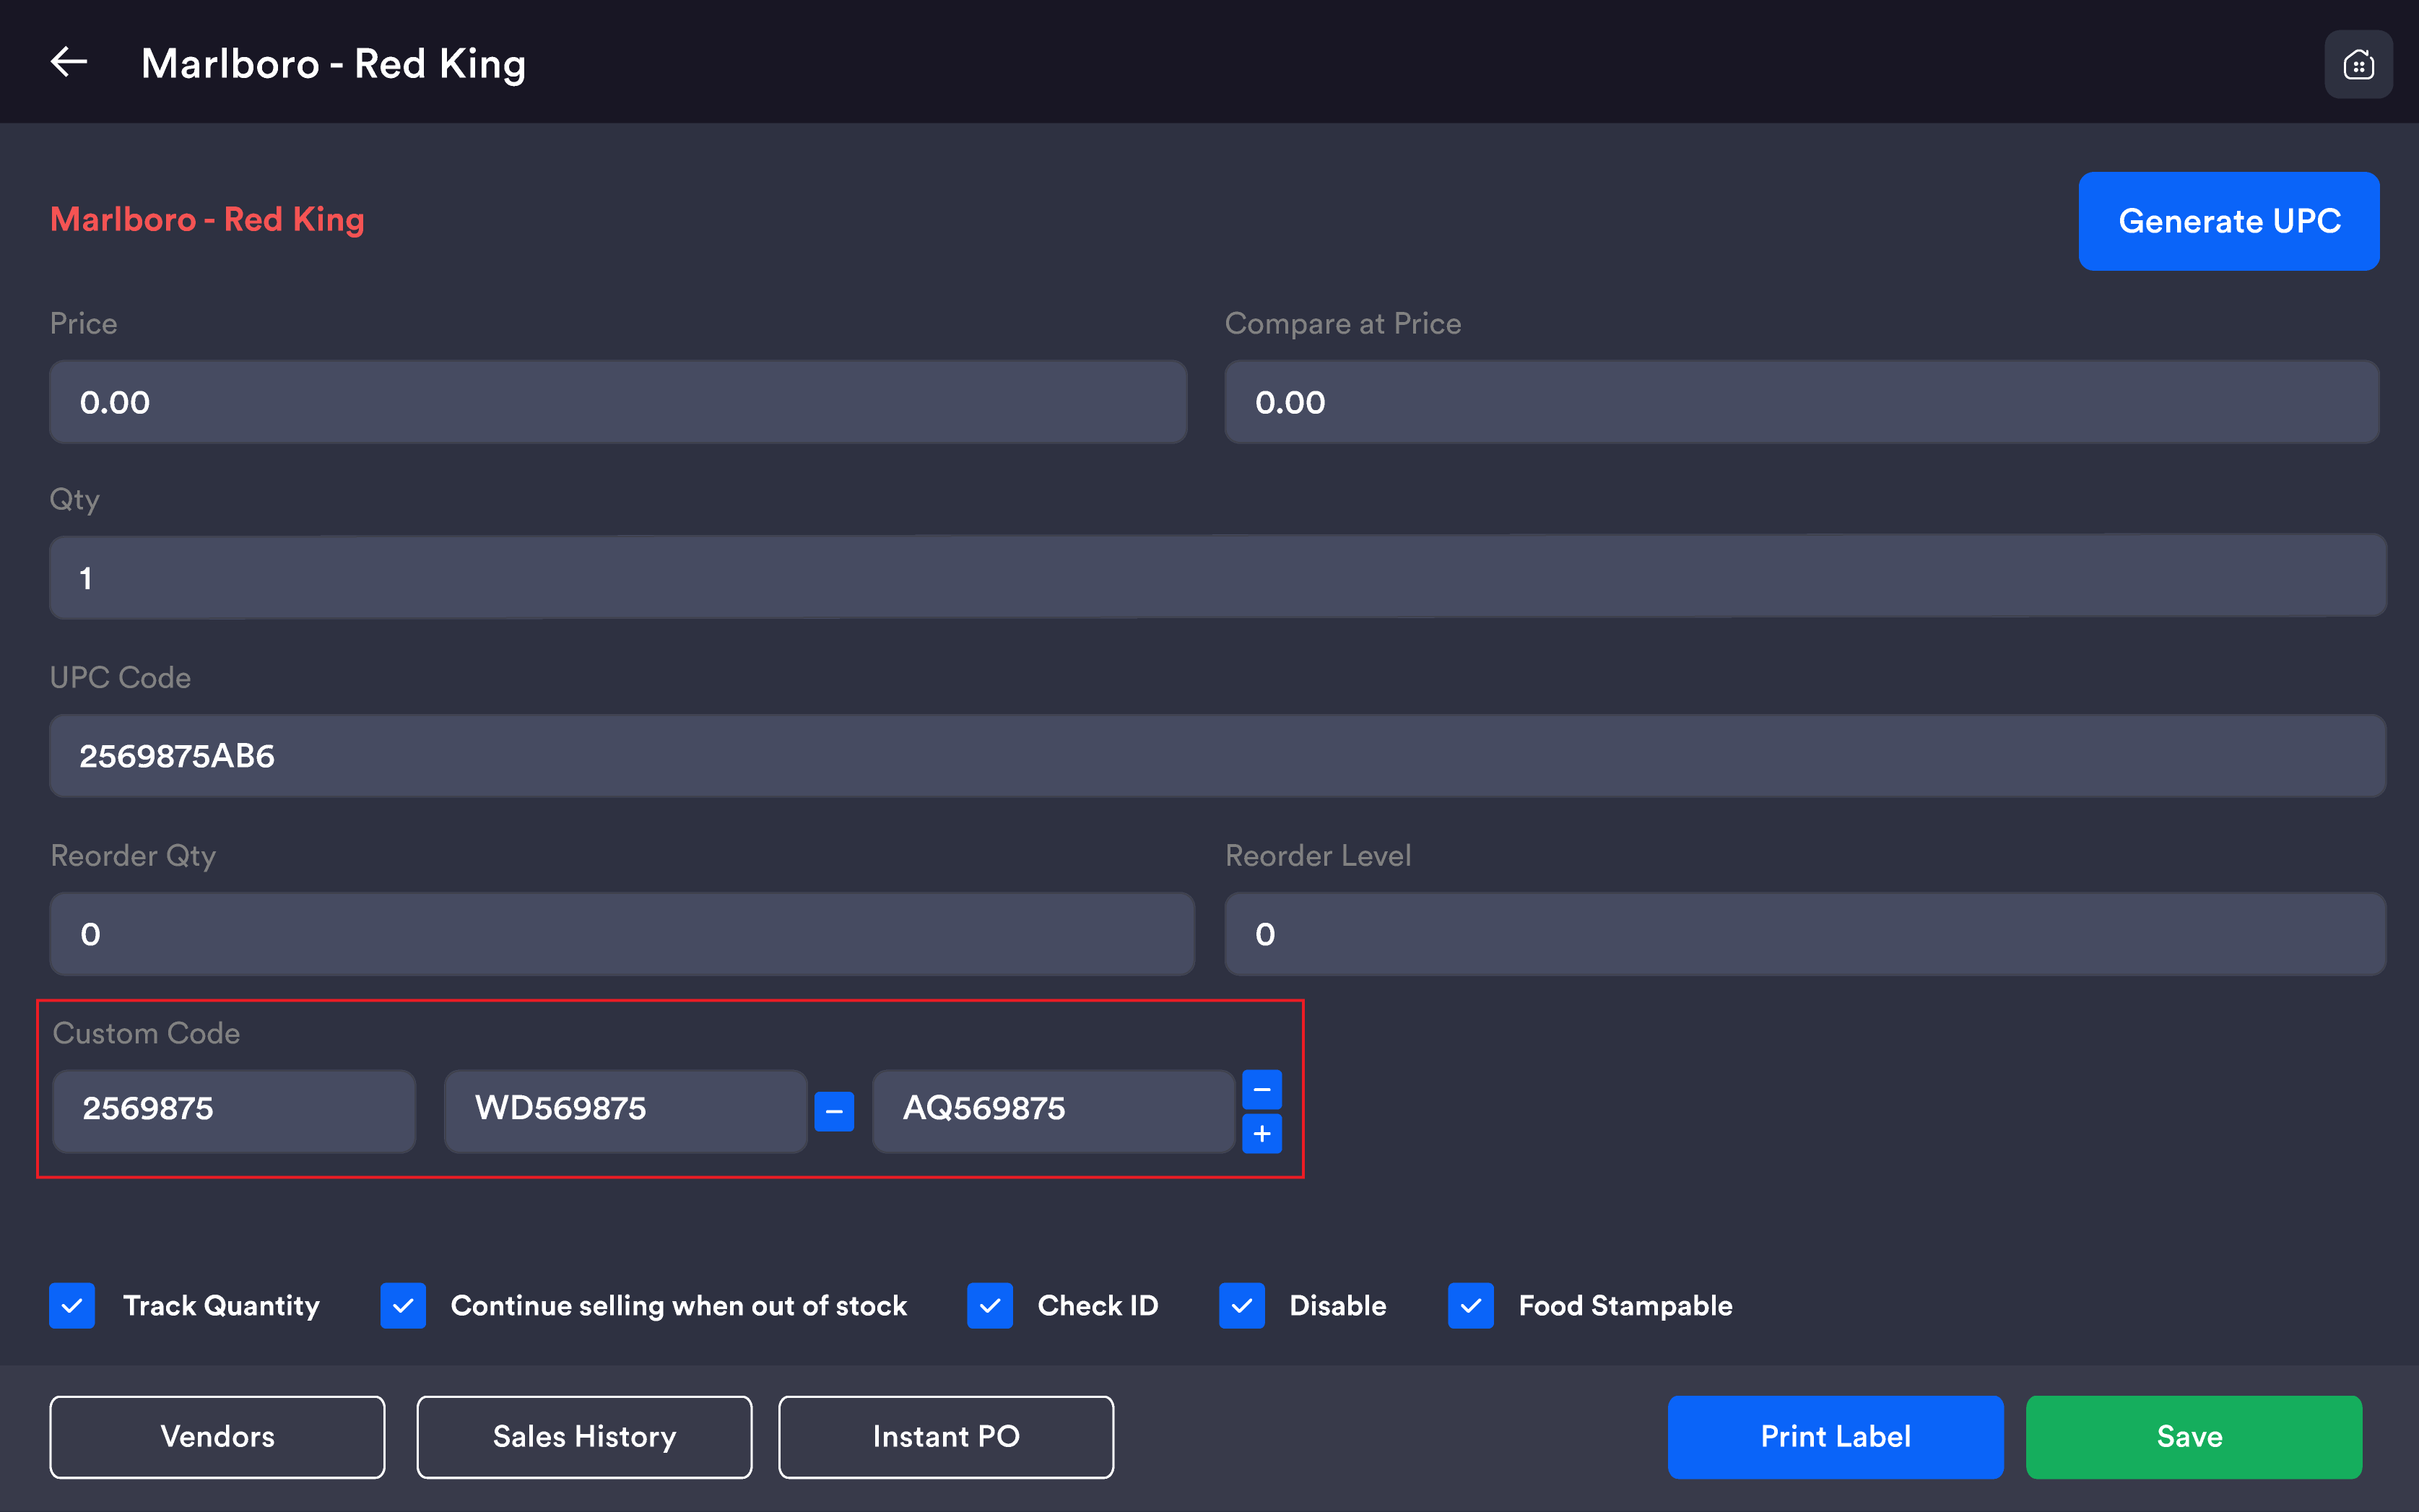Click the Marlboro - Red King header title
Screen dimensions: 2419x1512
click(333, 64)
